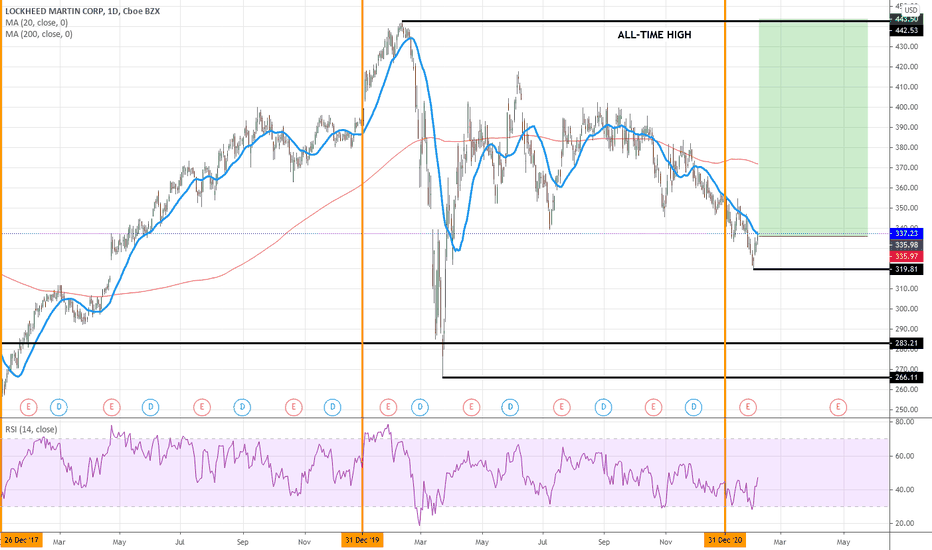The height and width of the screenshot is (550, 932).
Task: Open D dividend marker beneath the March 2020 crash
Action: tap(420, 407)
